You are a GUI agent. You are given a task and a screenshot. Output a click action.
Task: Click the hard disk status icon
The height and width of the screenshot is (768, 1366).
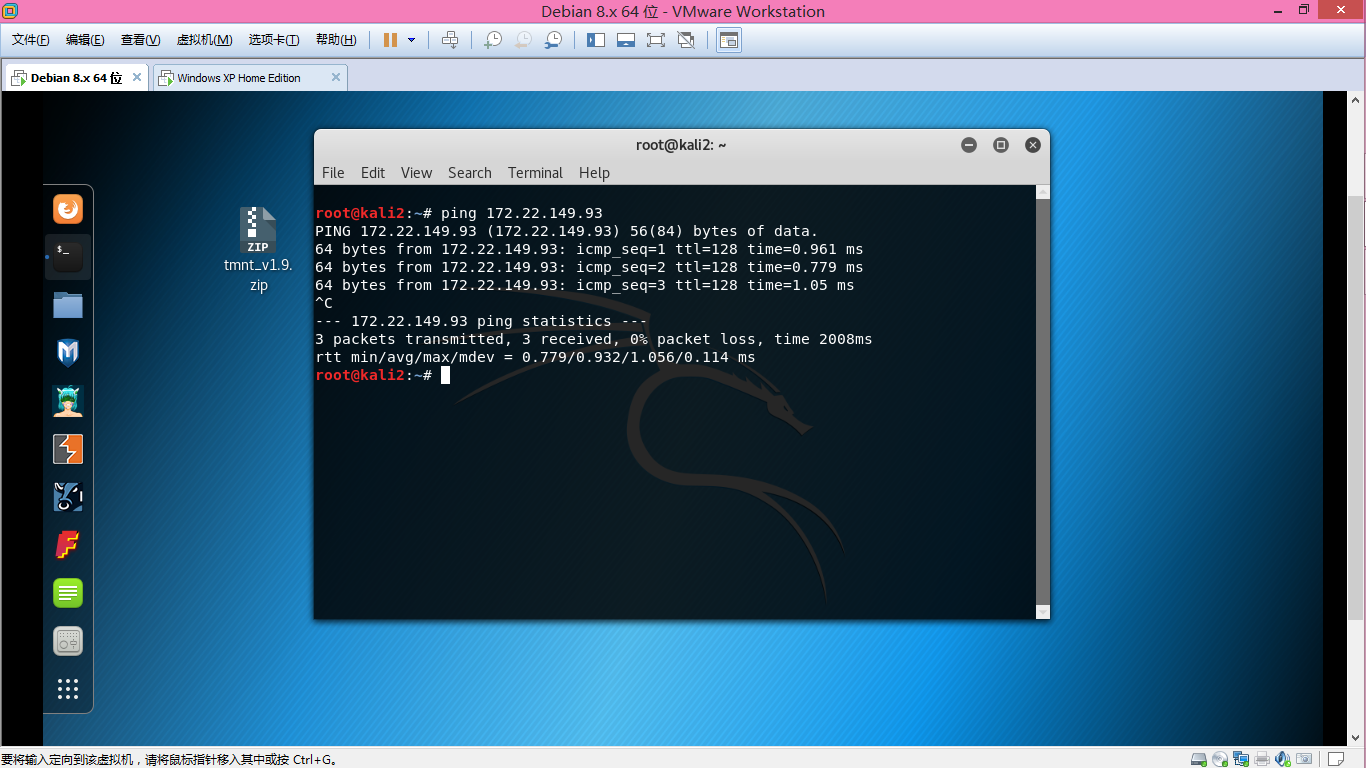pyautogui.click(x=1199, y=759)
